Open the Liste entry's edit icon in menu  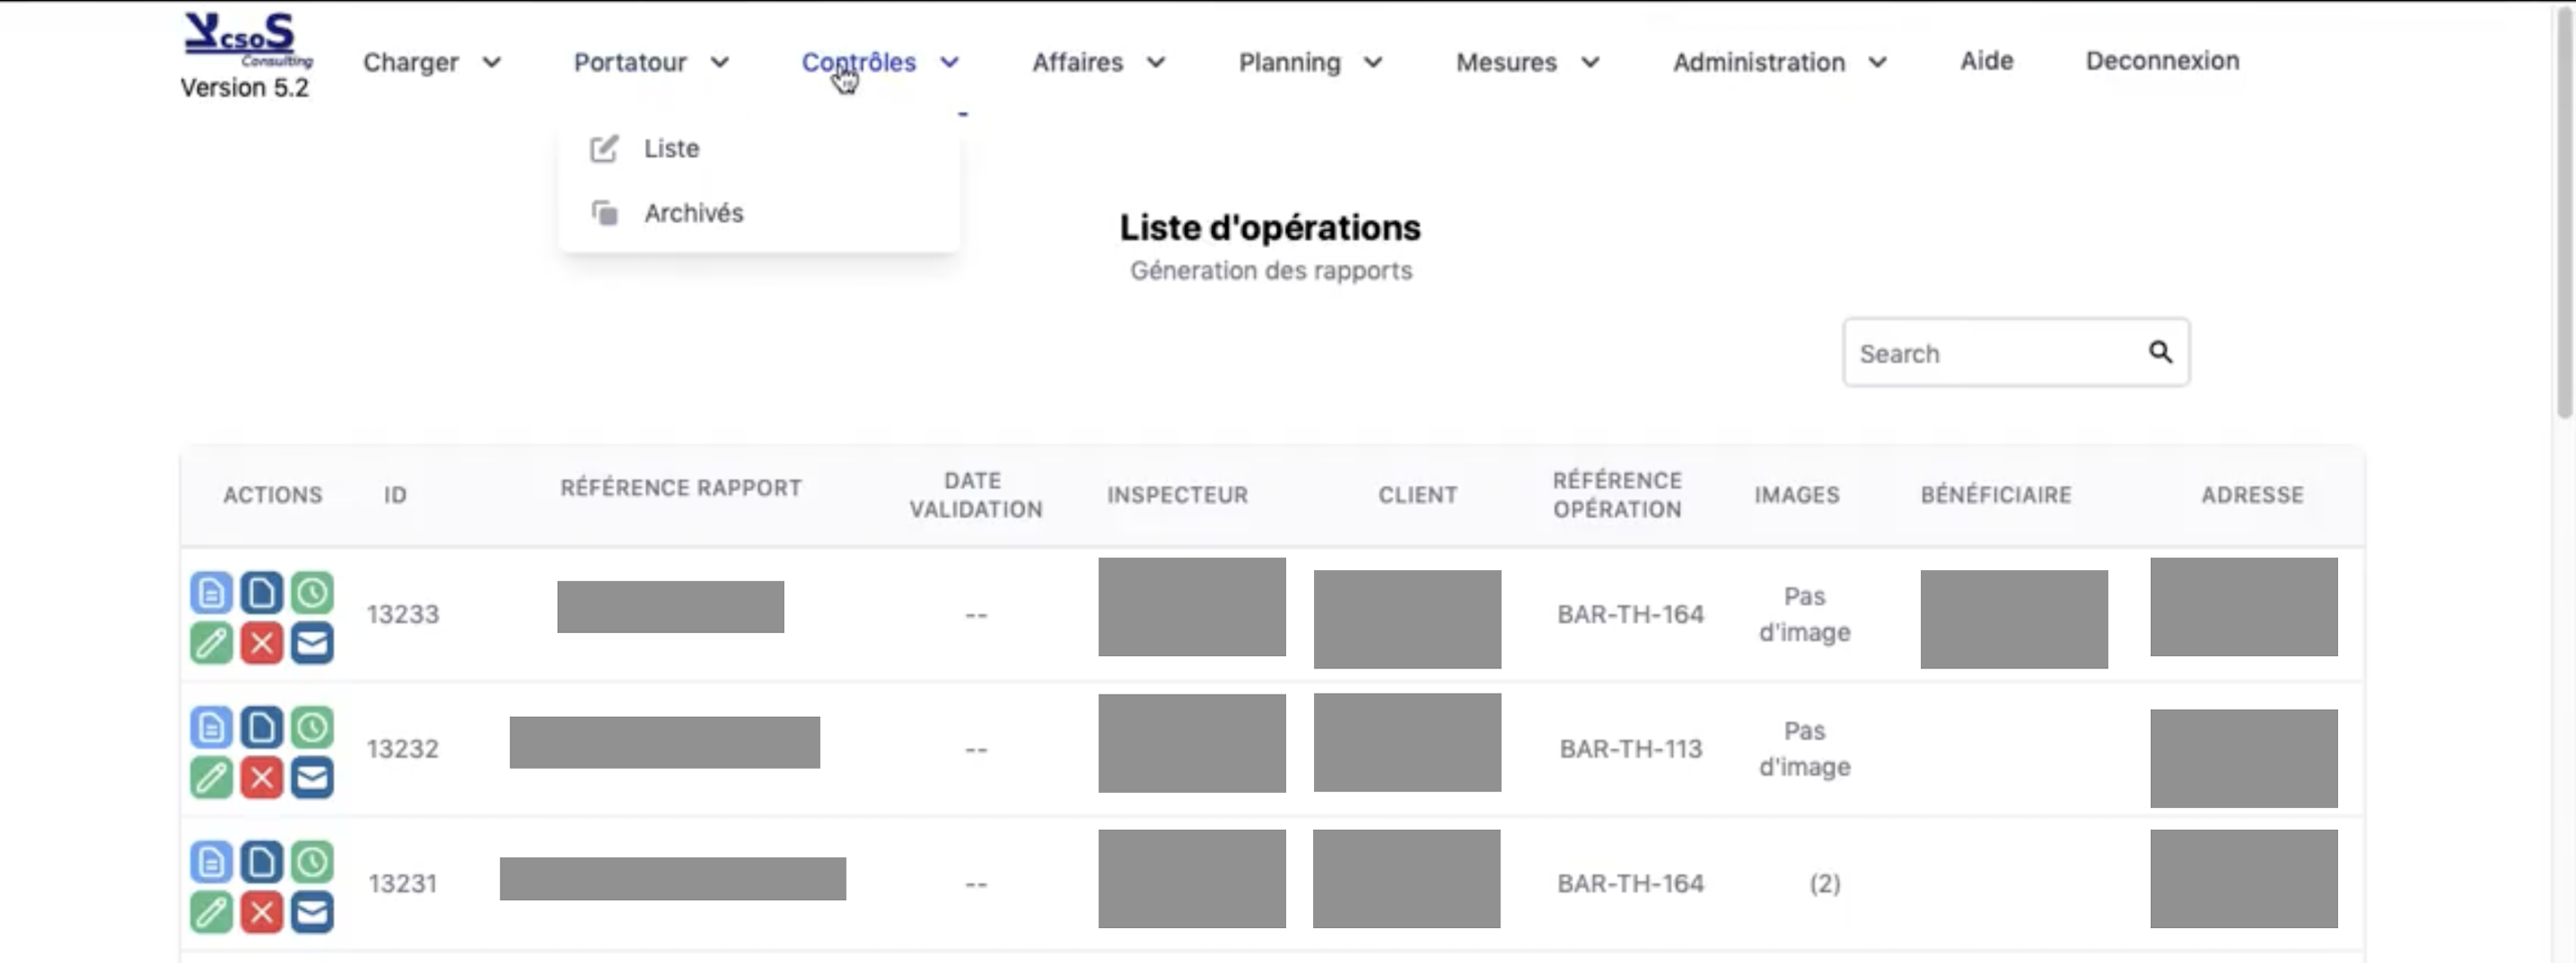click(x=603, y=148)
